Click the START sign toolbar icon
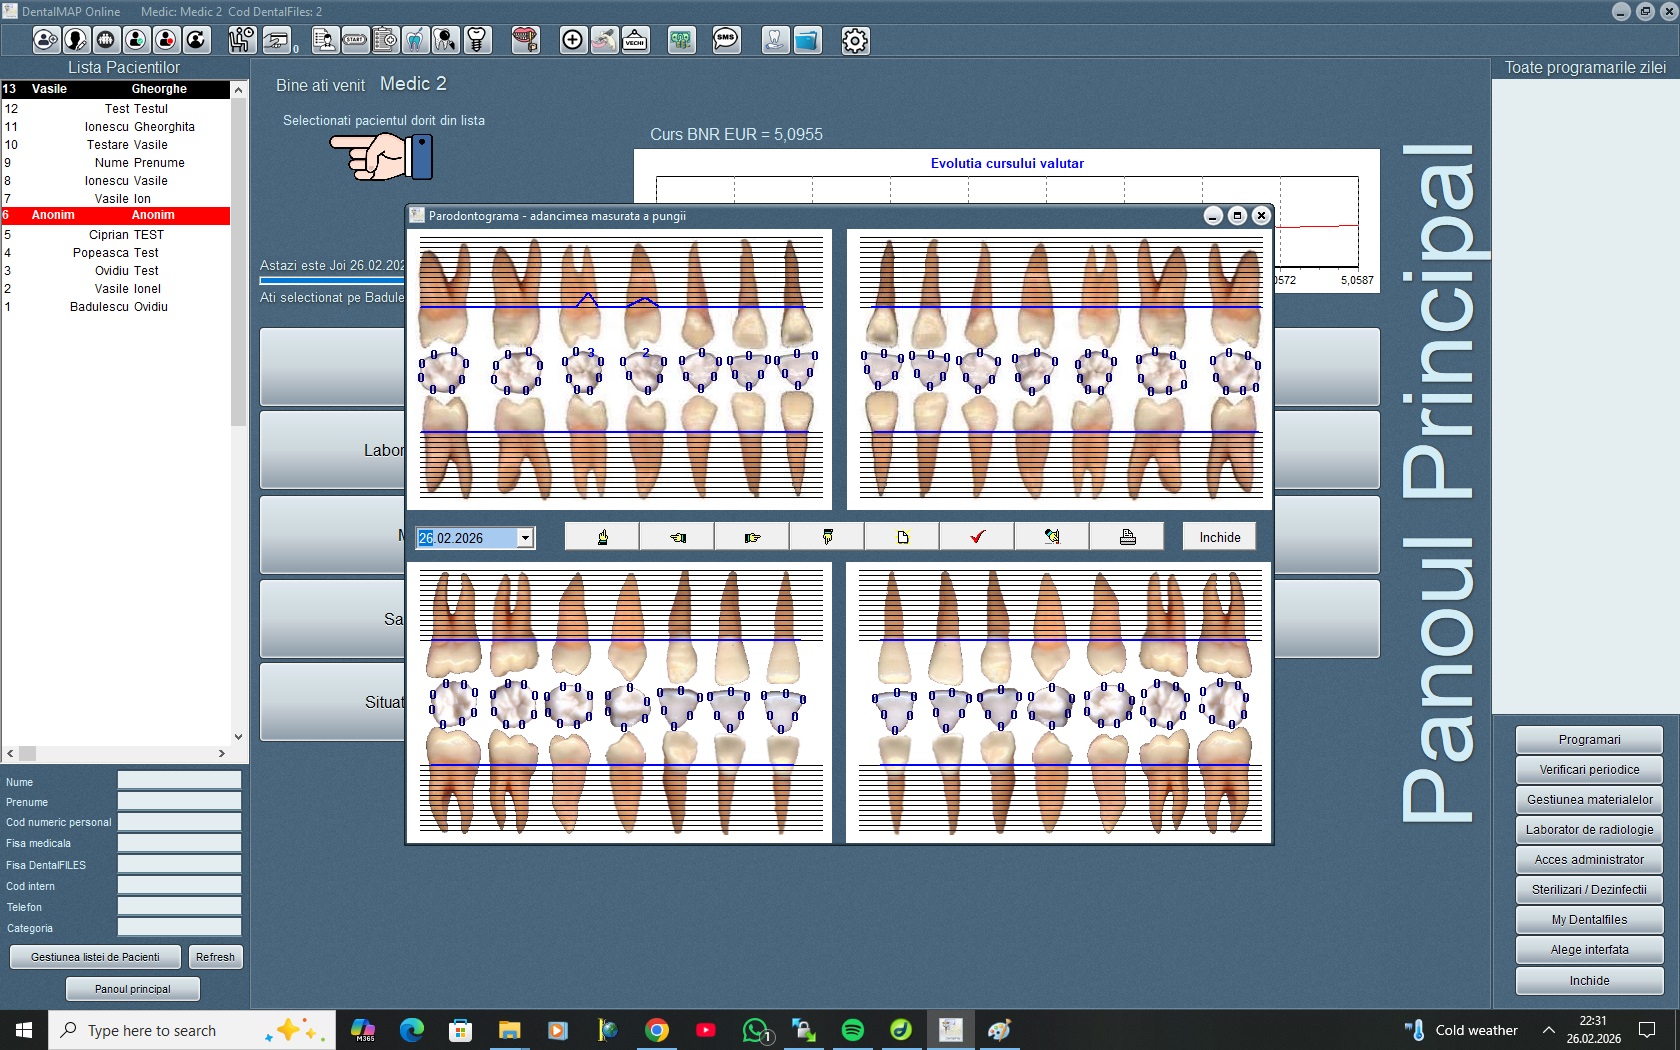This screenshot has width=1680, height=1050. [355, 40]
